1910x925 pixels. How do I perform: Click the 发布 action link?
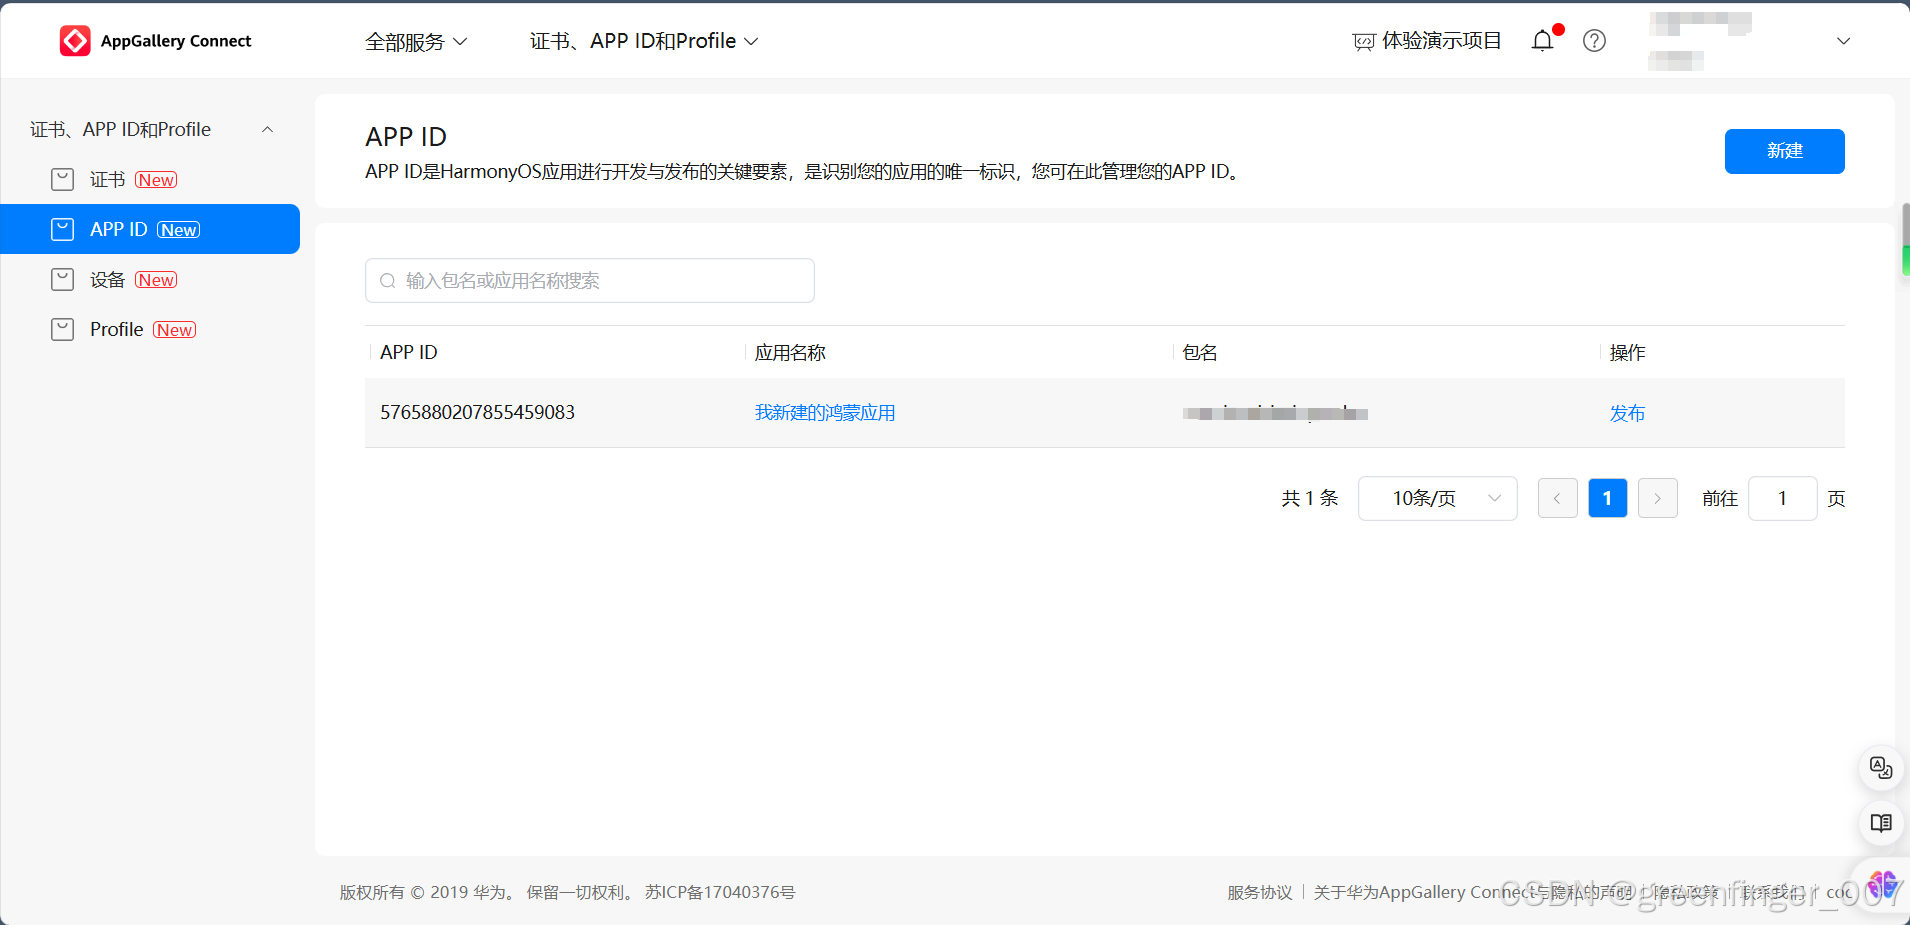[x=1627, y=413]
